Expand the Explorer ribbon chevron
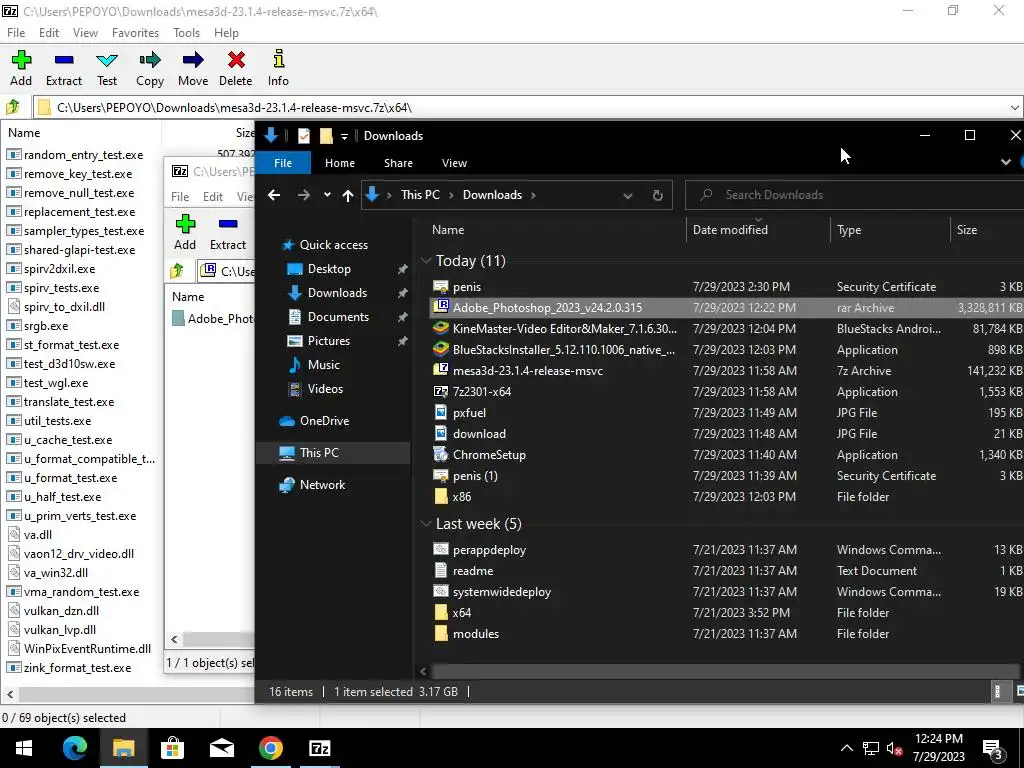The image size is (1024, 768). (x=1006, y=162)
